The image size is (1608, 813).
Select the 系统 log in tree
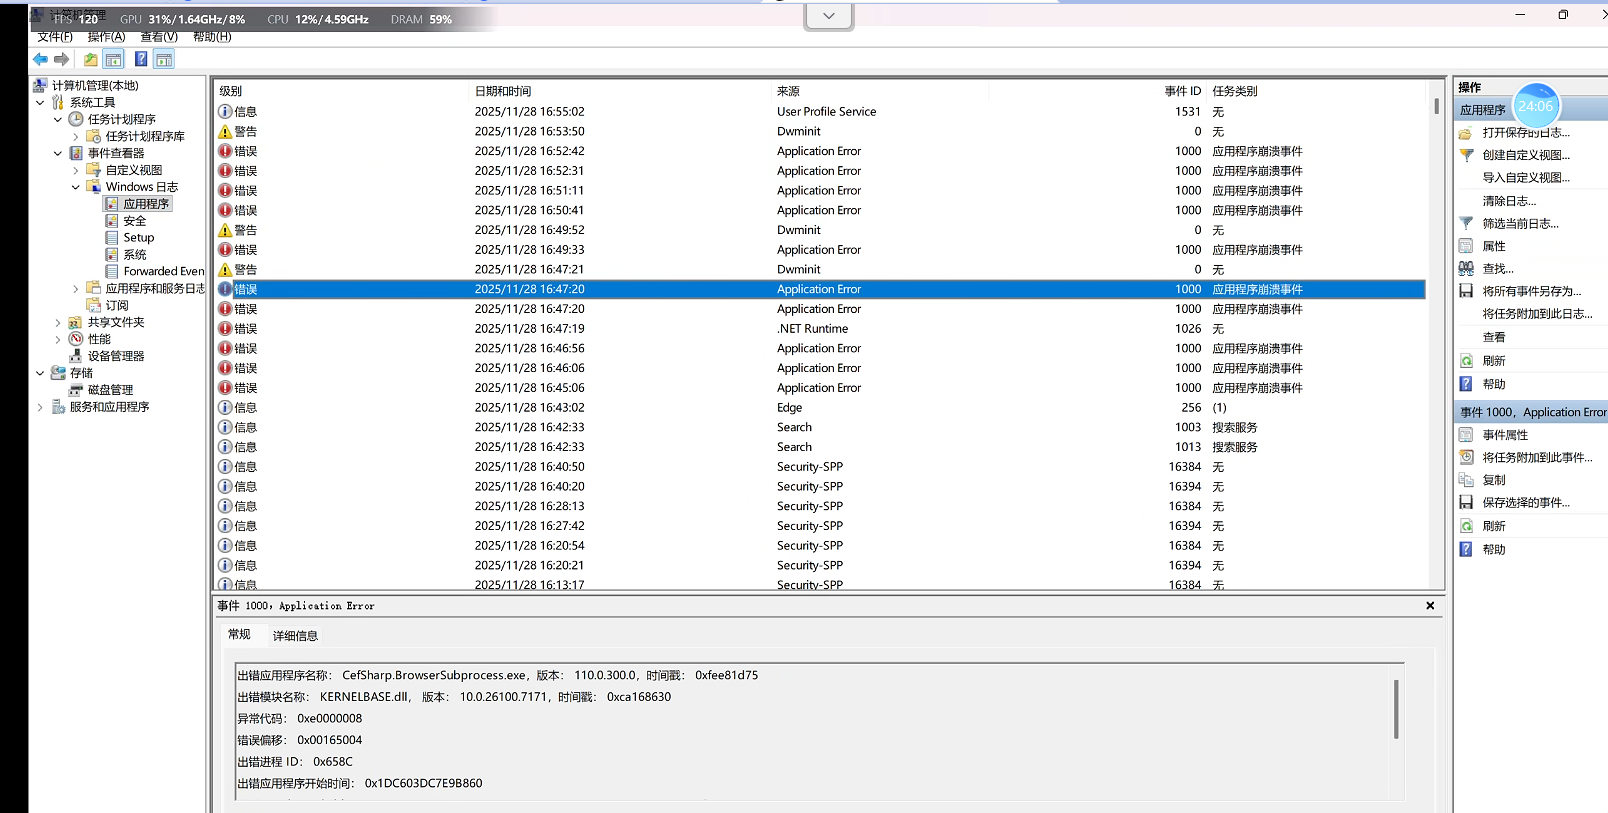(x=135, y=255)
